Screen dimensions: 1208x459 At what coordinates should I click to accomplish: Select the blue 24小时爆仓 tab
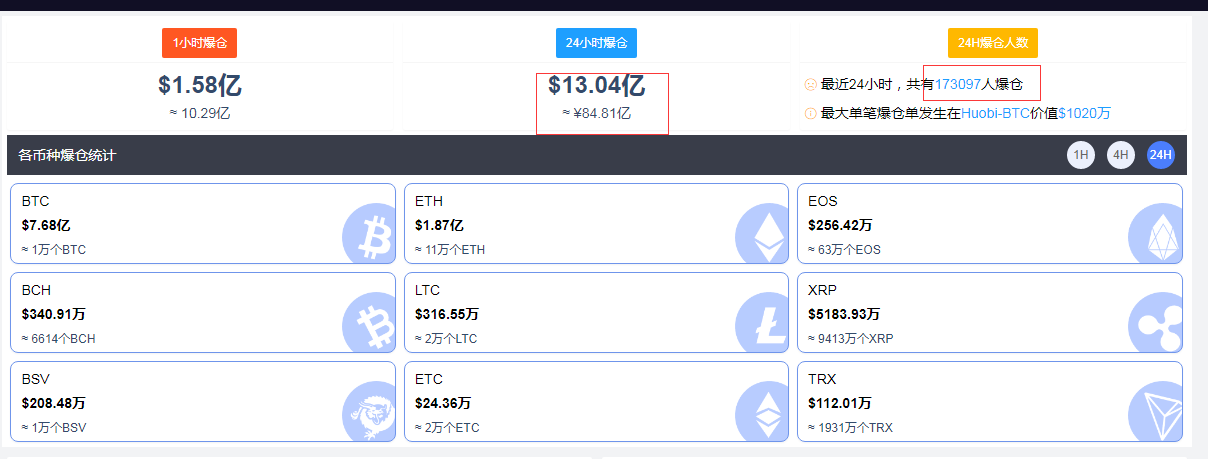(x=596, y=43)
